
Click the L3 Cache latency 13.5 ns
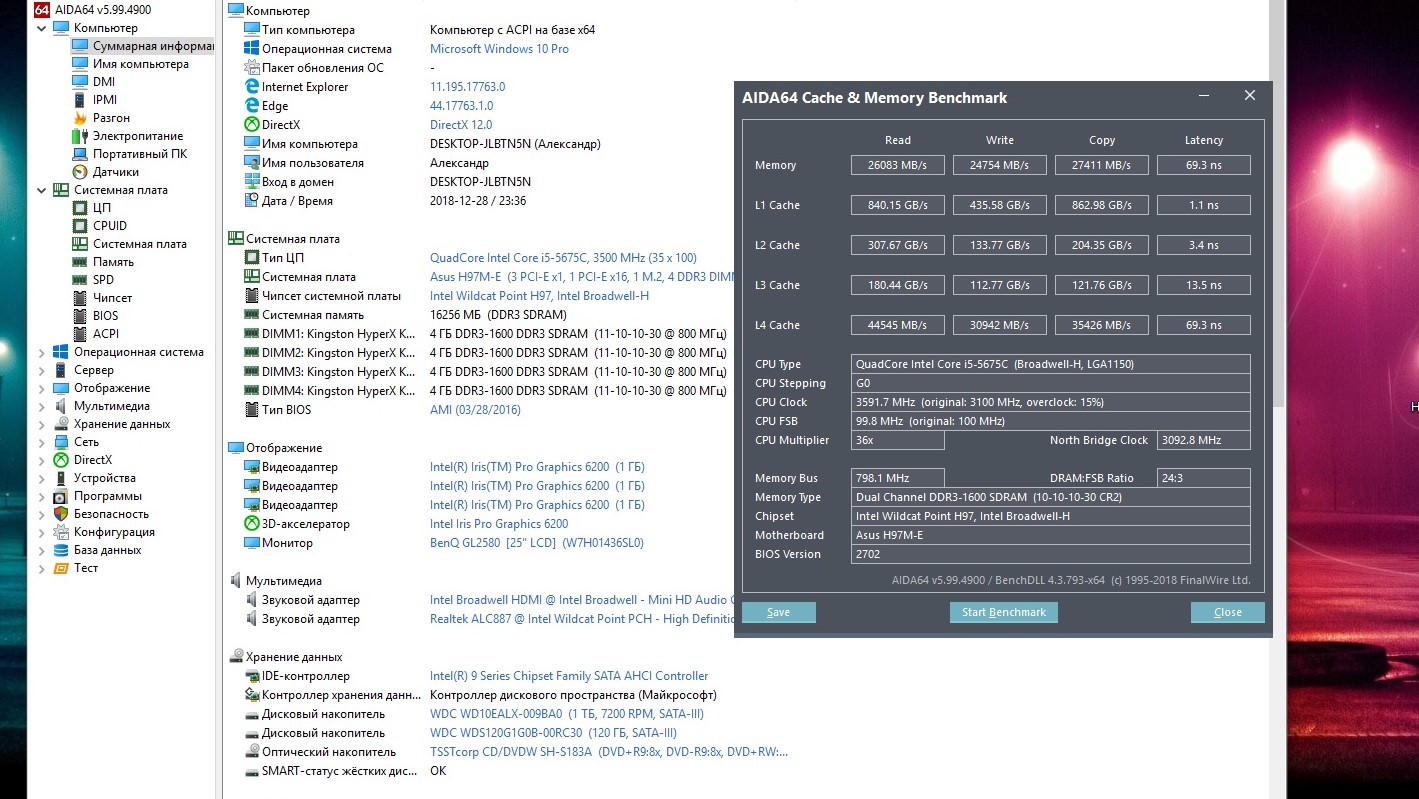pos(1203,285)
